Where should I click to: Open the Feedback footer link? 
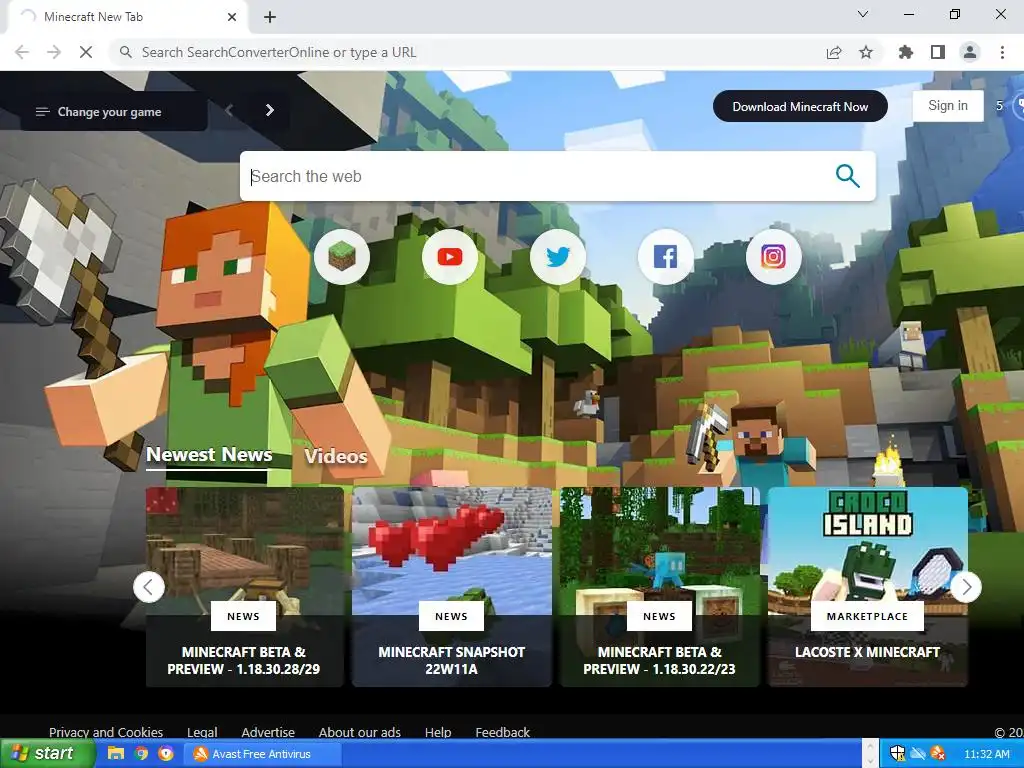pyautogui.click(x=502, y=732)
